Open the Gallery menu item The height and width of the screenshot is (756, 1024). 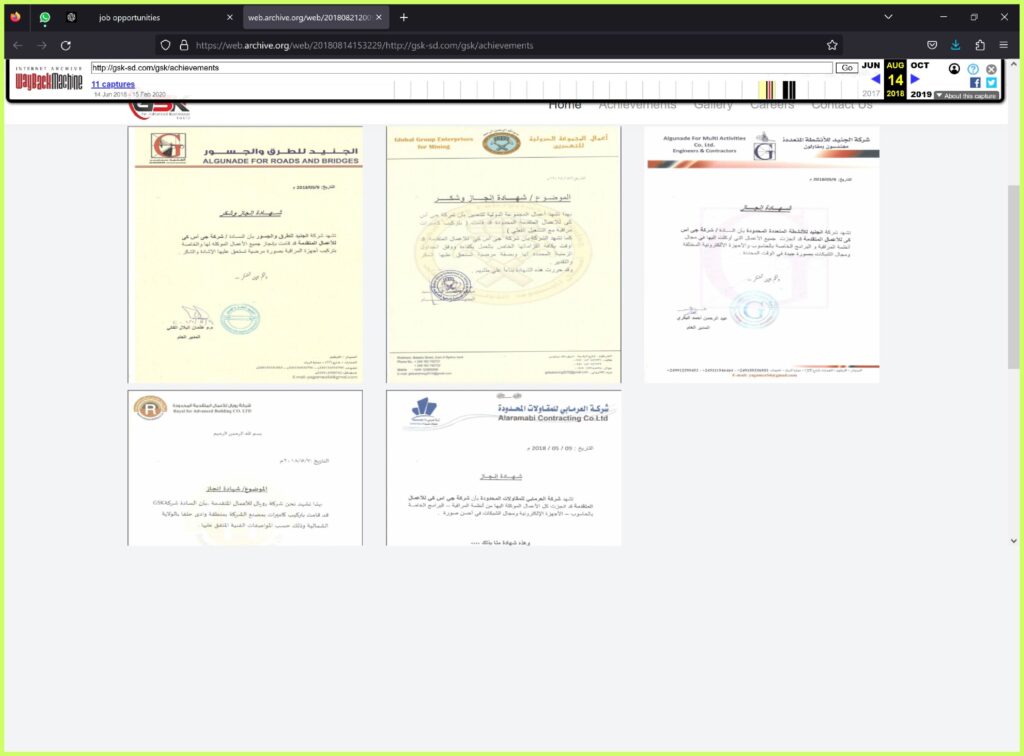coord(712,105)
